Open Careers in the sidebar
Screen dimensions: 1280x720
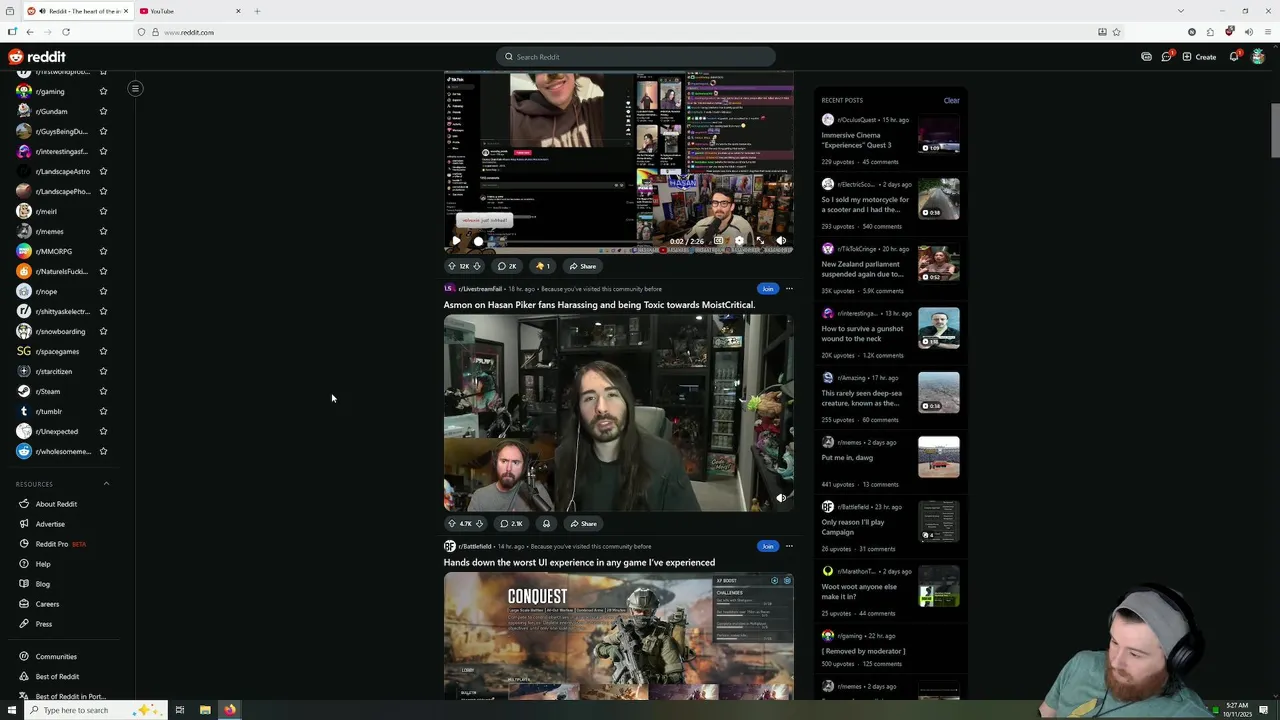pos(47,604)
